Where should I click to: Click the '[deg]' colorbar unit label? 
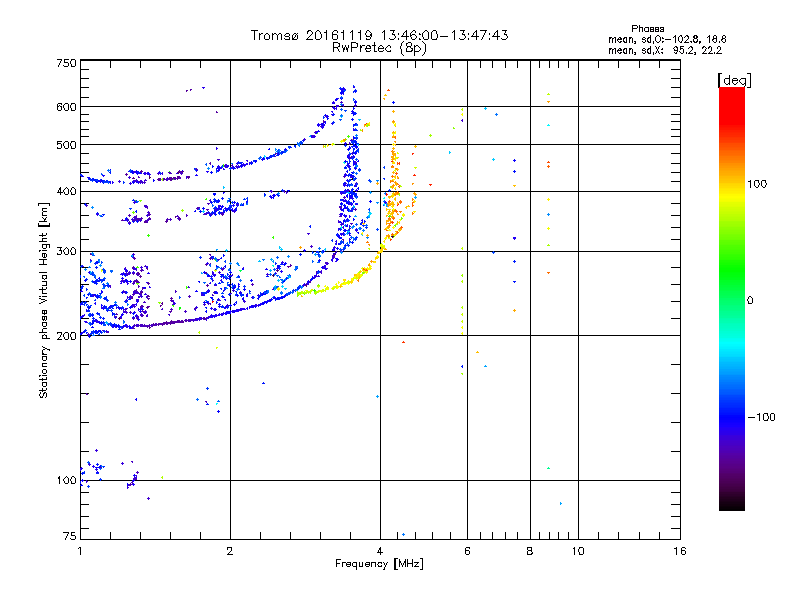[734, 80]
